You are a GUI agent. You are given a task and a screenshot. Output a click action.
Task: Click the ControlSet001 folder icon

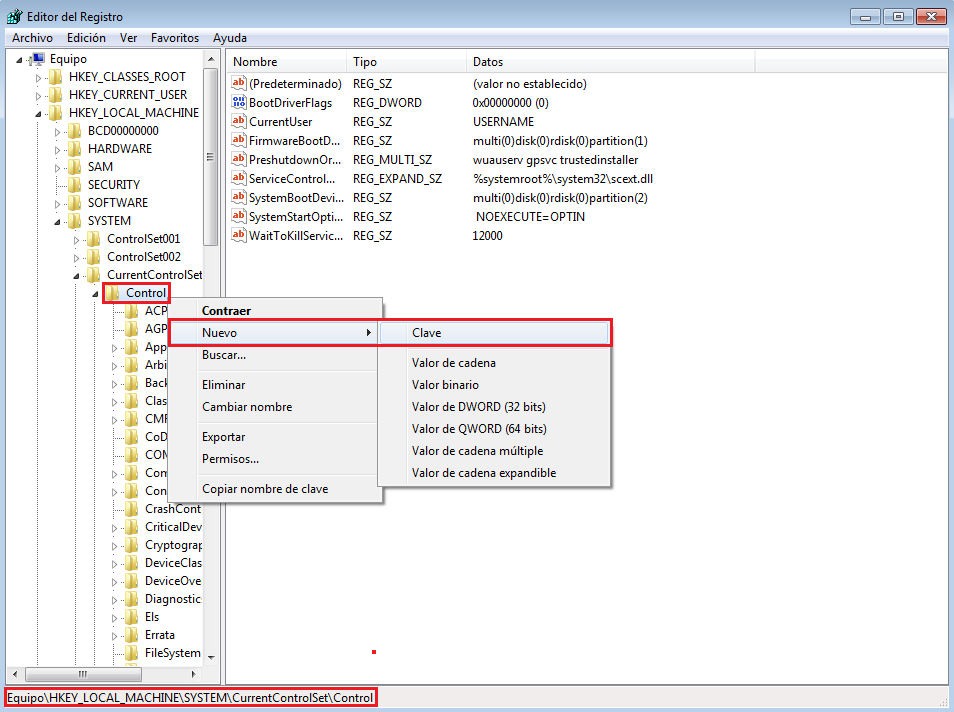tap(94, 239)
